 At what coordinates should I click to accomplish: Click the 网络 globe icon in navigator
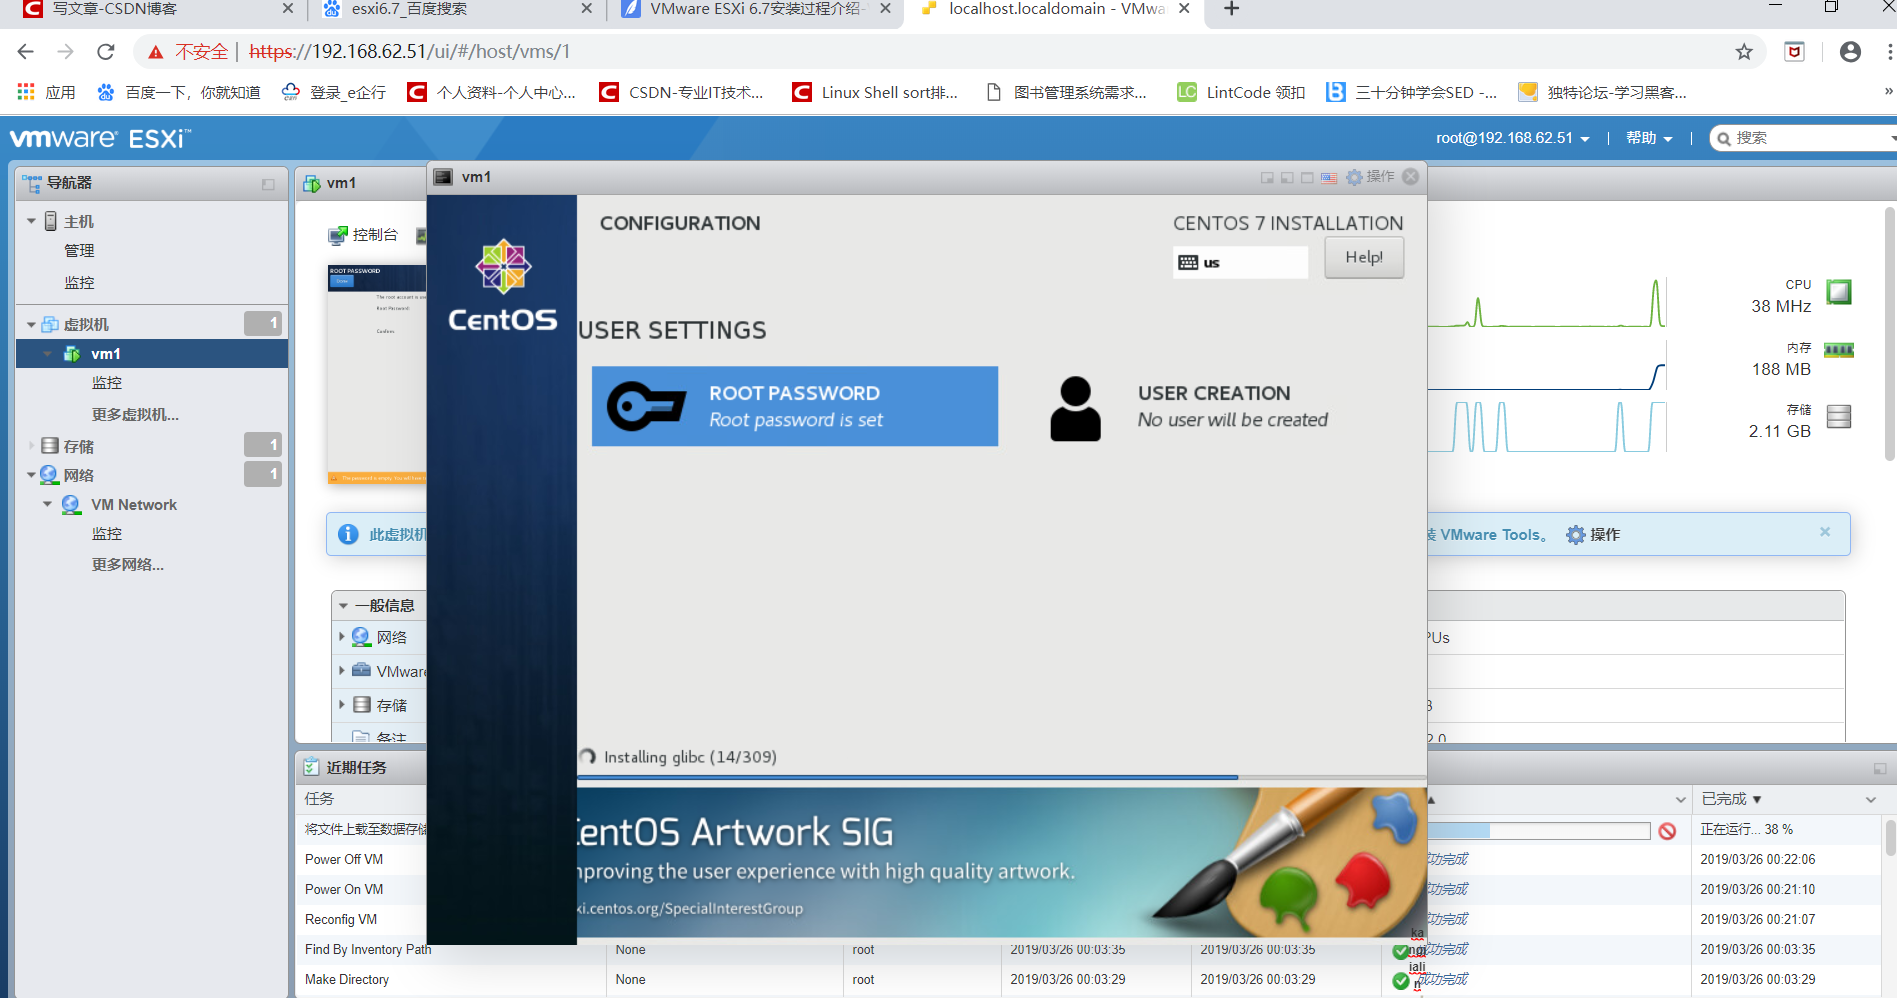coord(49,475)
